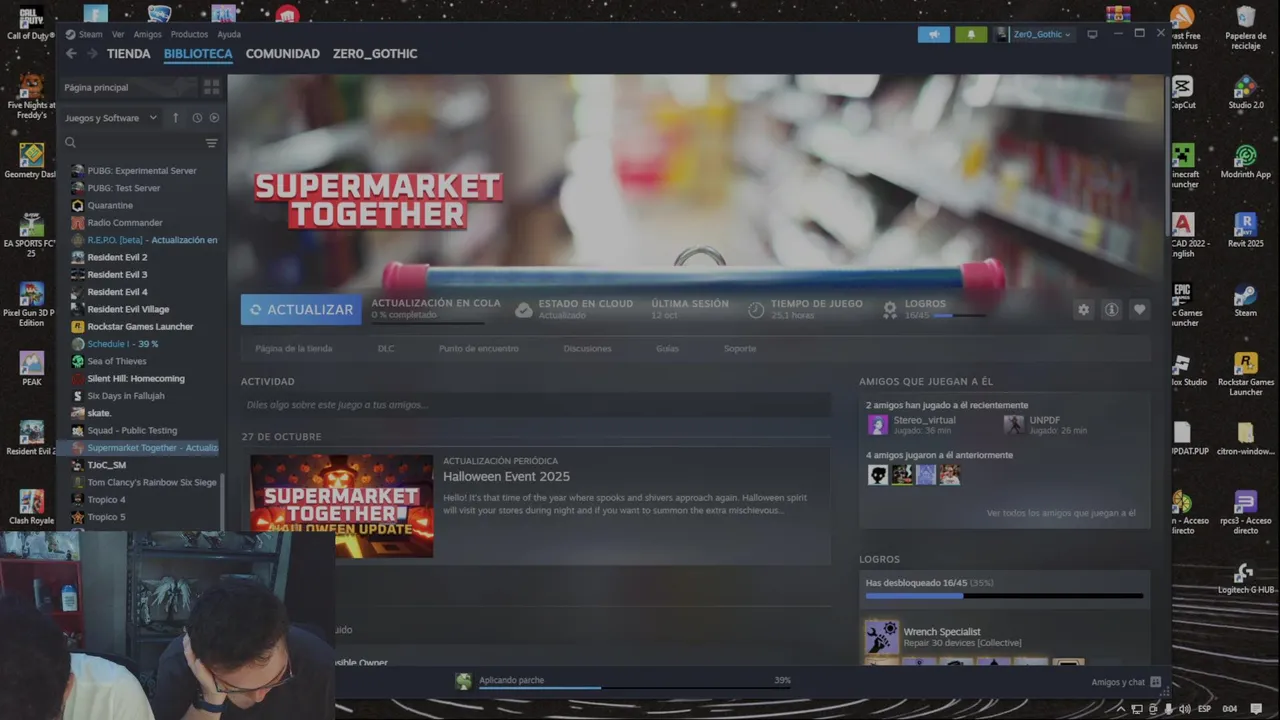Select Tropico 4 in library list
The width and height of the screenshot is (1280, 720).
[x=106, y=500]
